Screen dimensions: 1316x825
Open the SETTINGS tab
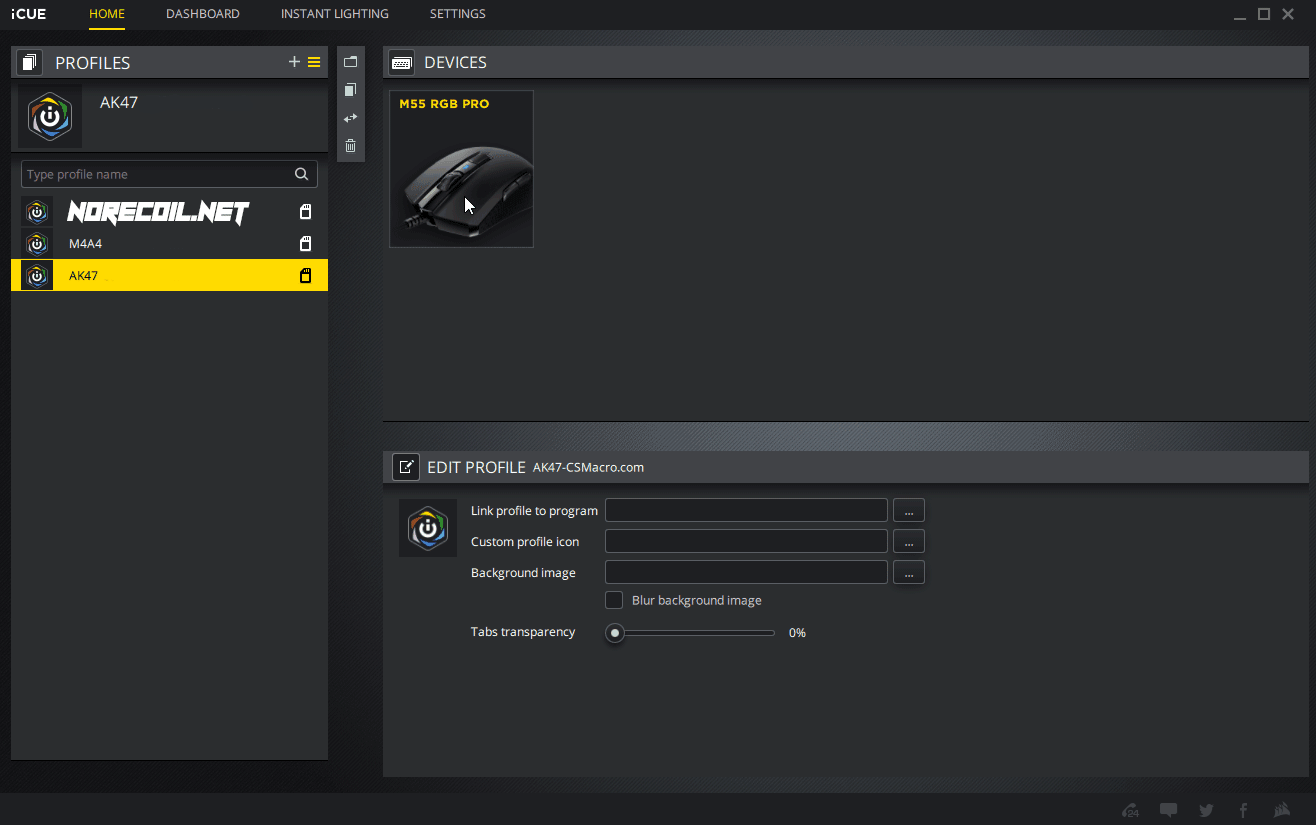click(458, 14)
